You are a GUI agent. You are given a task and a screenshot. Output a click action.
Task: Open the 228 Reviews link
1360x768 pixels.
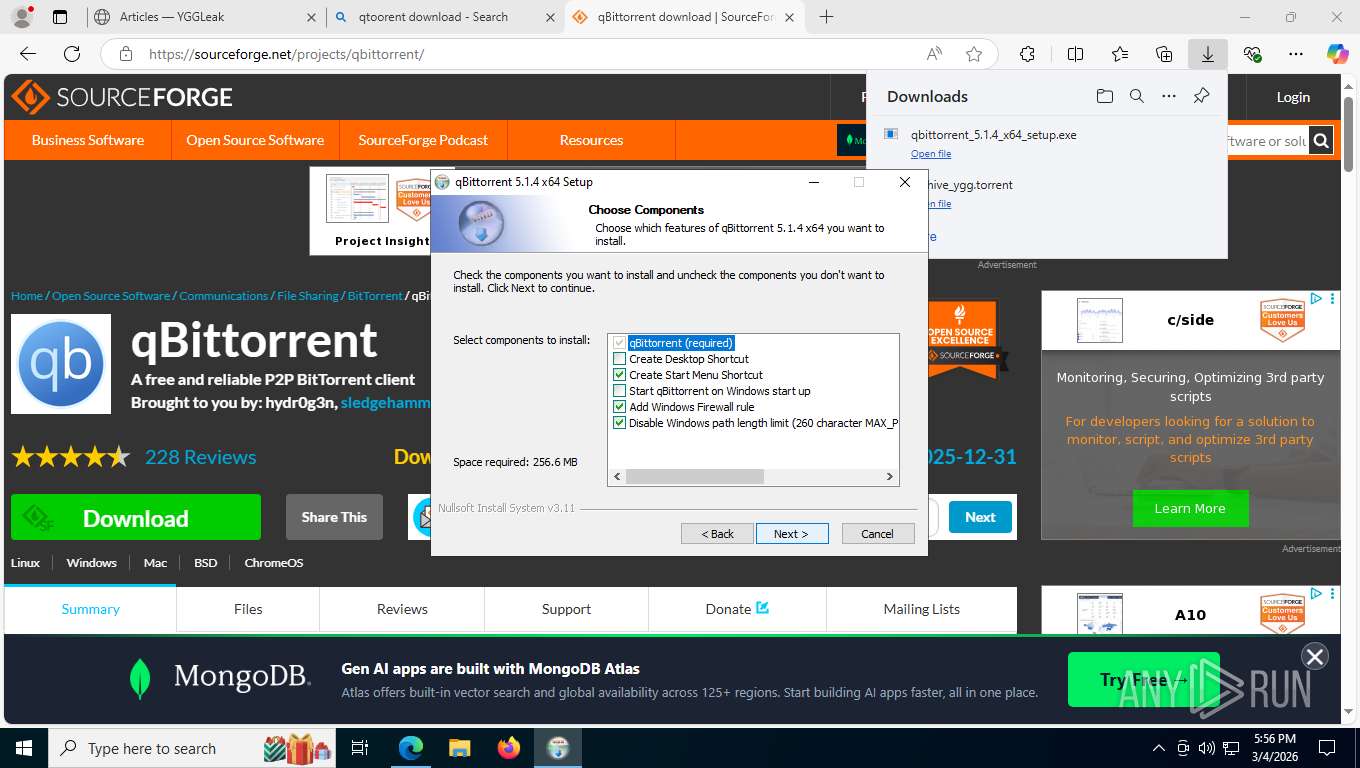coord(201,457)
